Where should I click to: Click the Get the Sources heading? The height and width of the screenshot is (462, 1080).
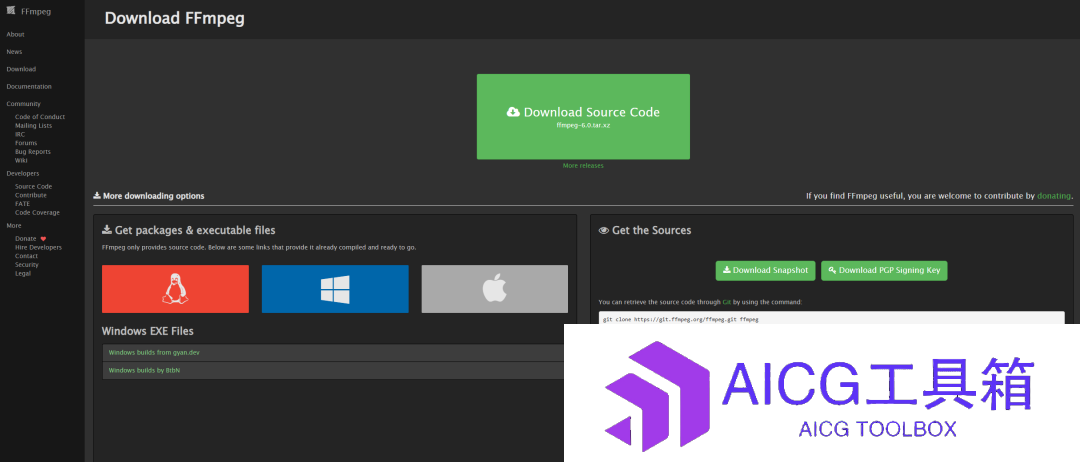click(645, 231)
